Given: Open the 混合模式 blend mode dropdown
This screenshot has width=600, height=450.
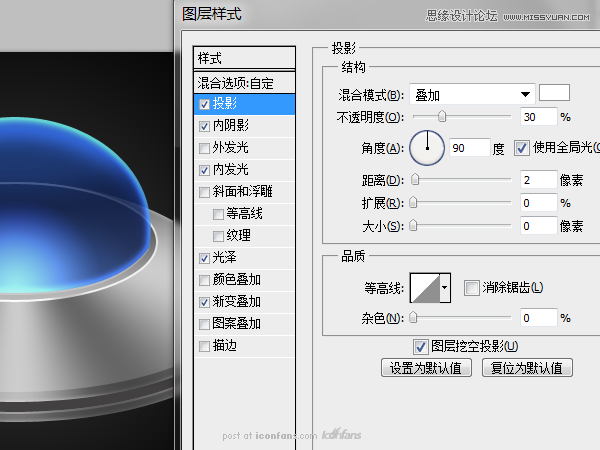Looking at the screenshot, I should [472, 94].
